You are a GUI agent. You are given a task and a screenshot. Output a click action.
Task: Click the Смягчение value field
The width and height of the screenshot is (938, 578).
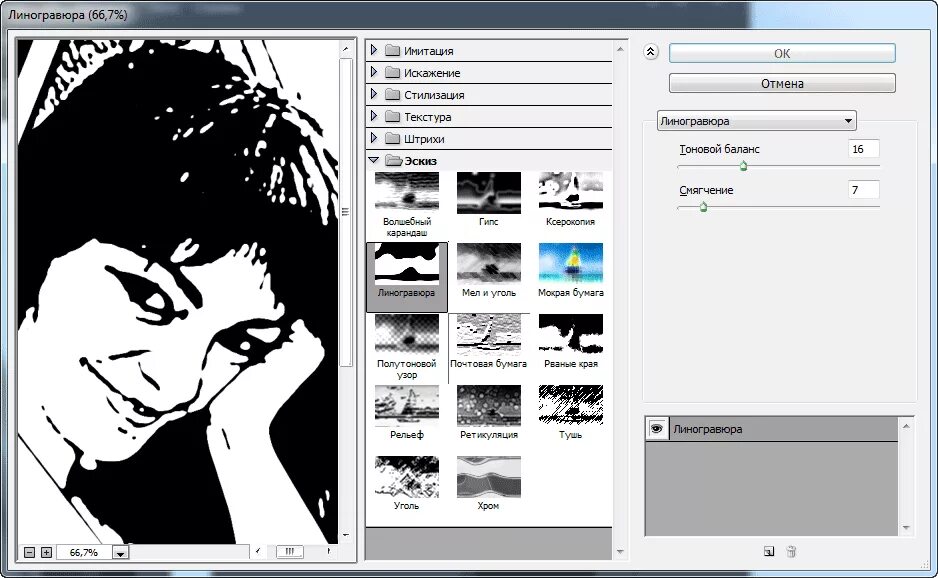point(864,190)
